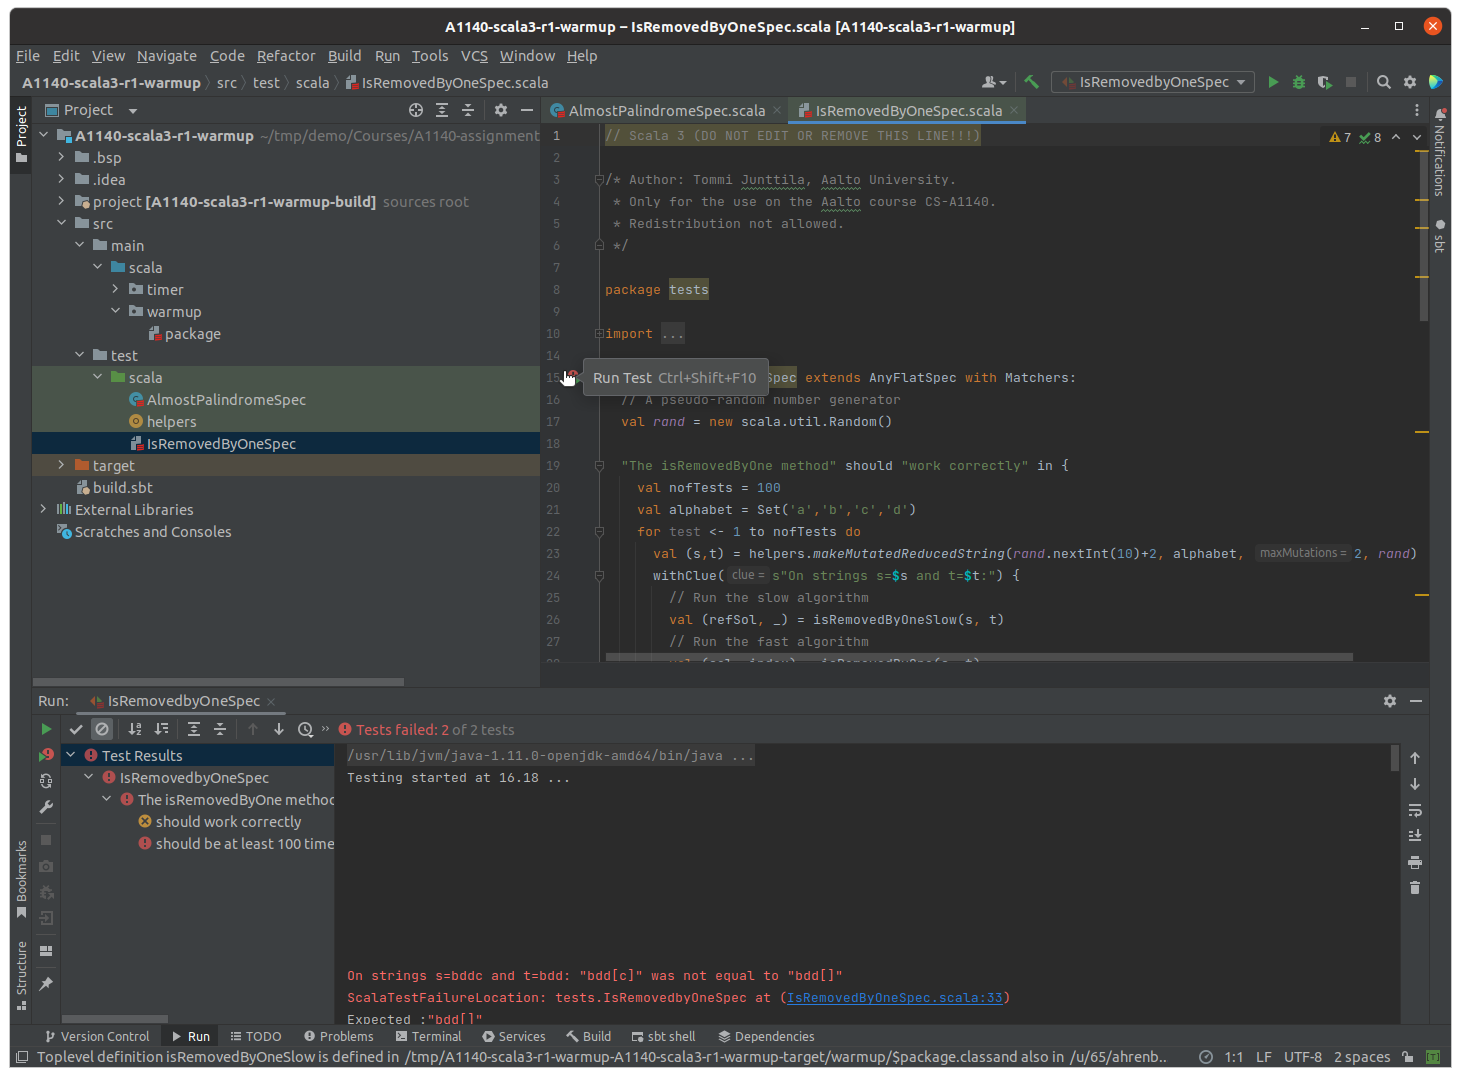Image resolution: width=1461 pixels, height=1077 pixels.
Task: Open Search Everywhere magnifier icon
Action: coord(1384,82)
